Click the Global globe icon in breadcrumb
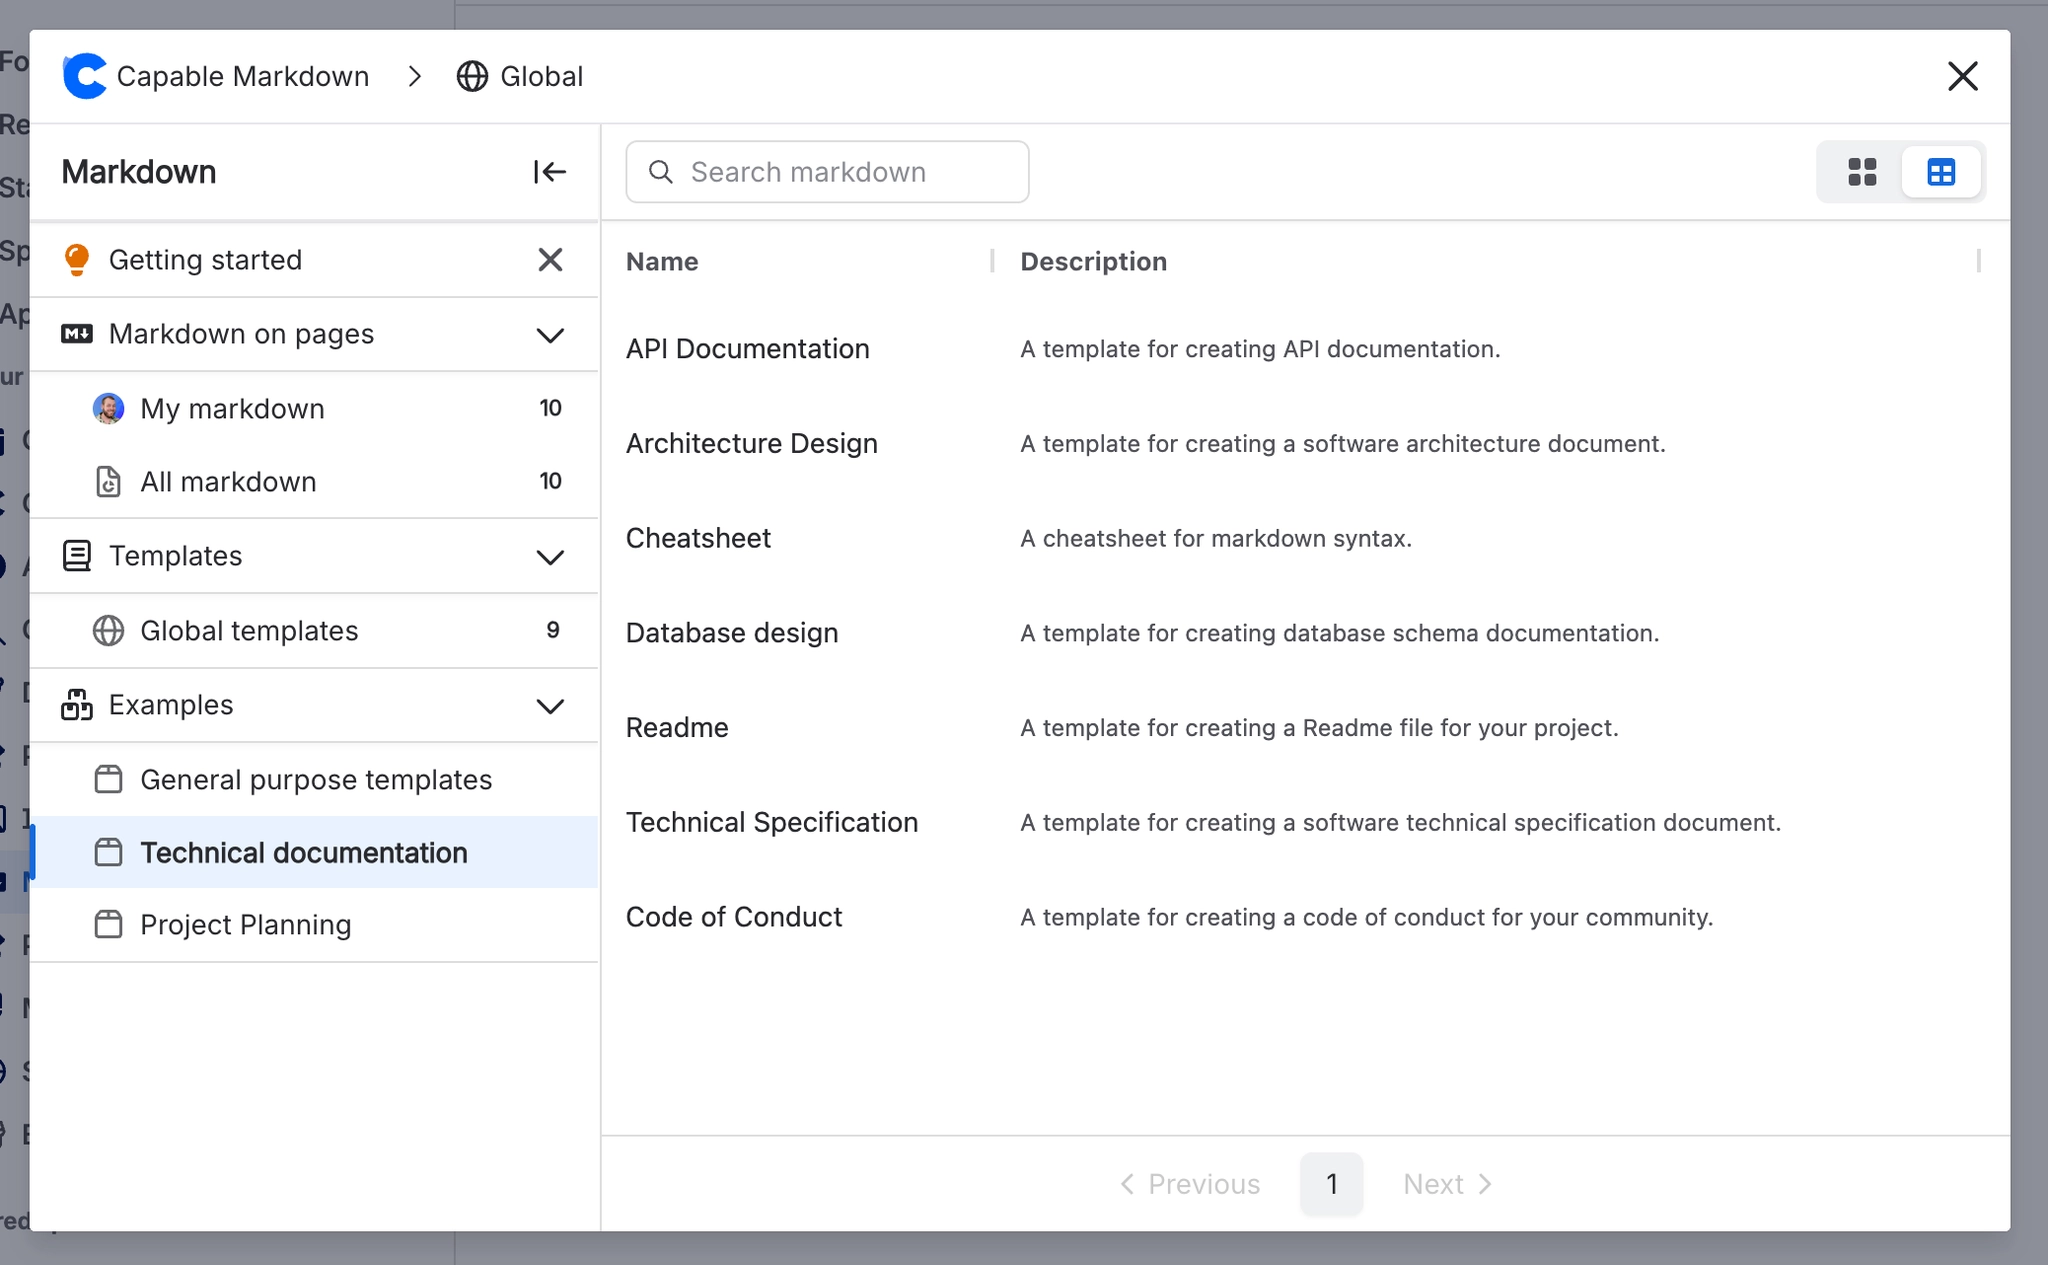The image size is (2048, 1265). coord(472,76)
